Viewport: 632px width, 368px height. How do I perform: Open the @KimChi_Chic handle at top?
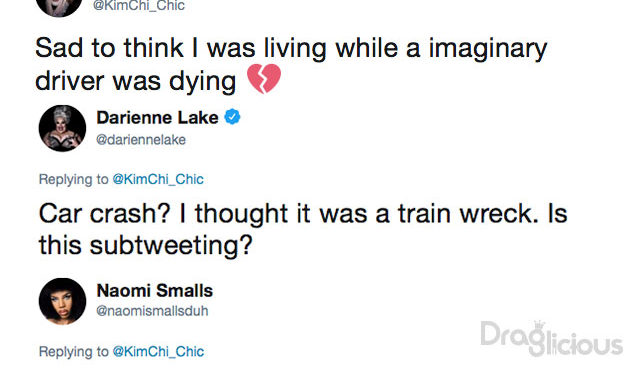tap(139, 6)
